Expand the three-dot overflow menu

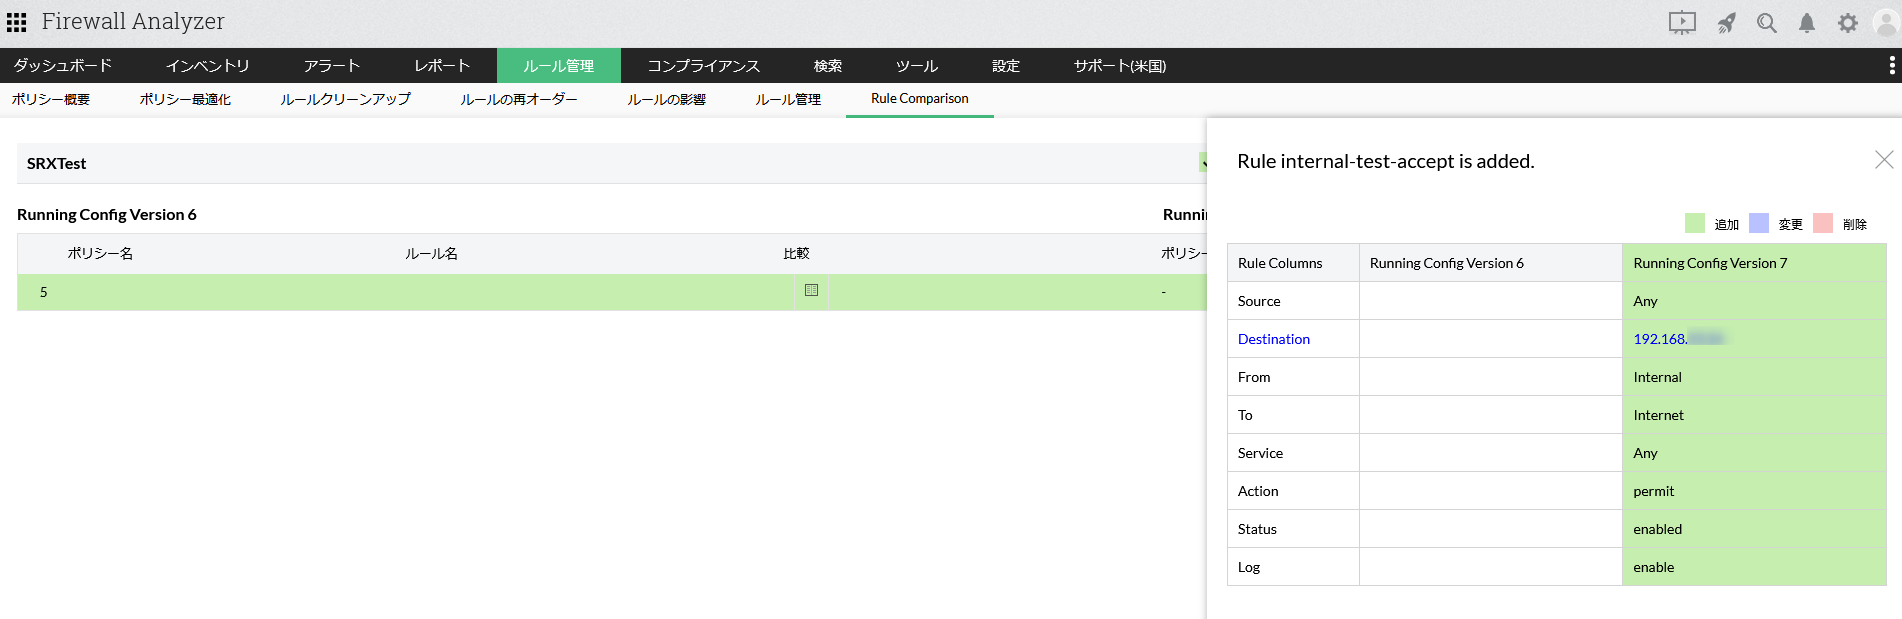tap(1891, 66)
